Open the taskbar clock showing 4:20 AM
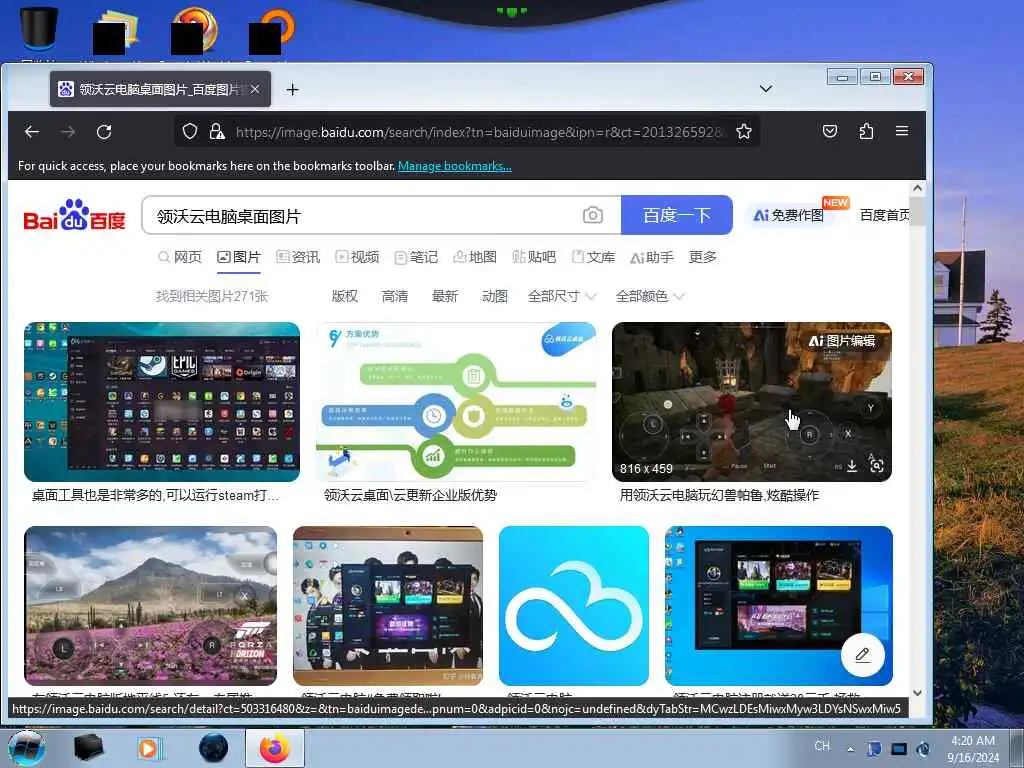The image size is (1024, 768). [973, 749]
